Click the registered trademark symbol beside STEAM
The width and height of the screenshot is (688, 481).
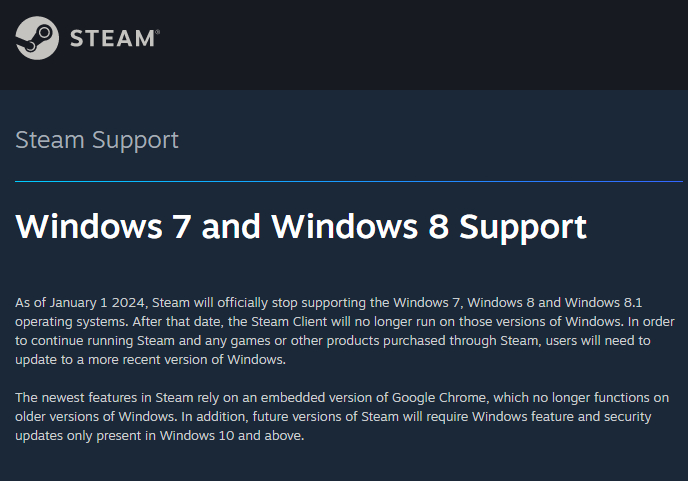coord(157,32)
